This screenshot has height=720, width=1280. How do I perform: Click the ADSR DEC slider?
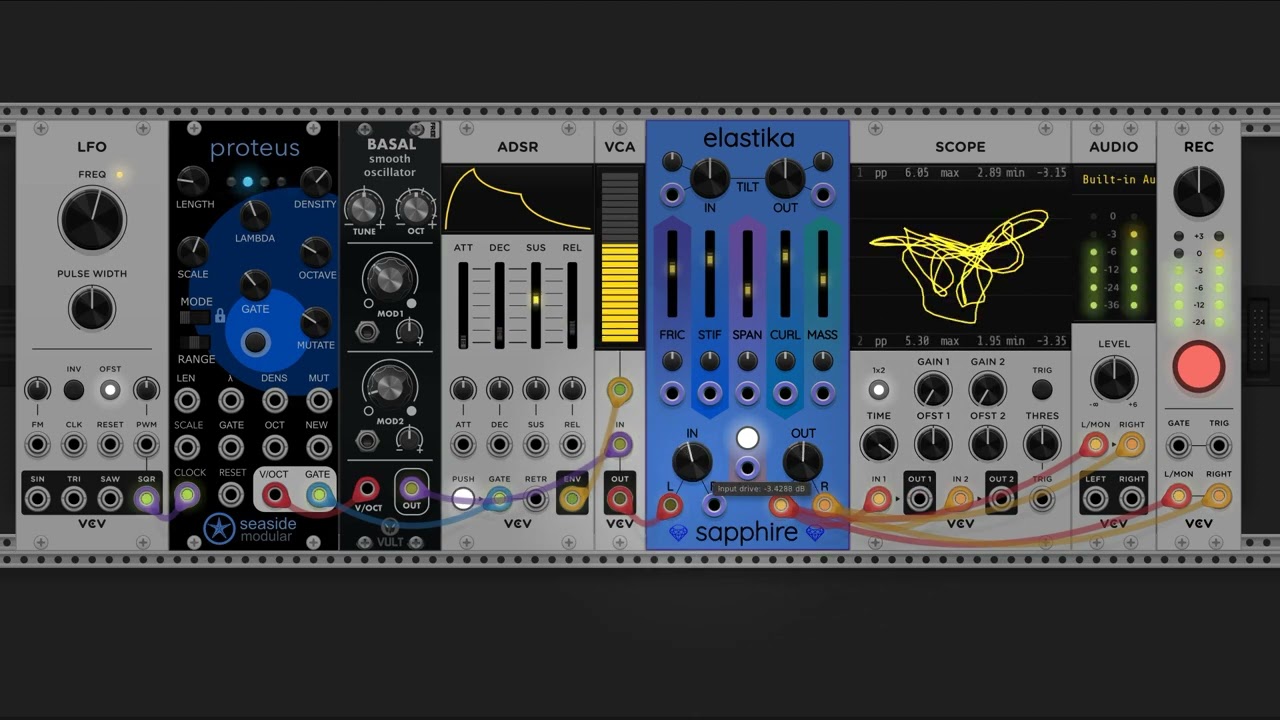[499, 305]
